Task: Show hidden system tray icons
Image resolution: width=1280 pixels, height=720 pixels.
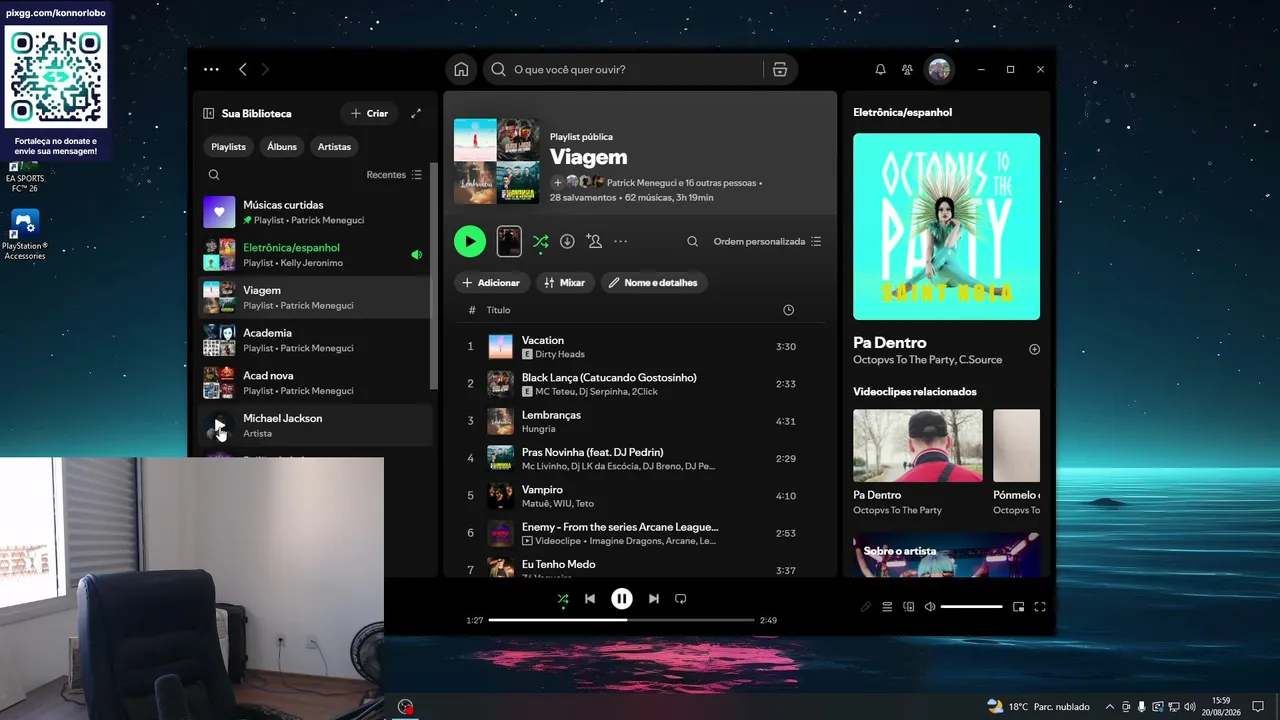Action: coord(1109,707)
